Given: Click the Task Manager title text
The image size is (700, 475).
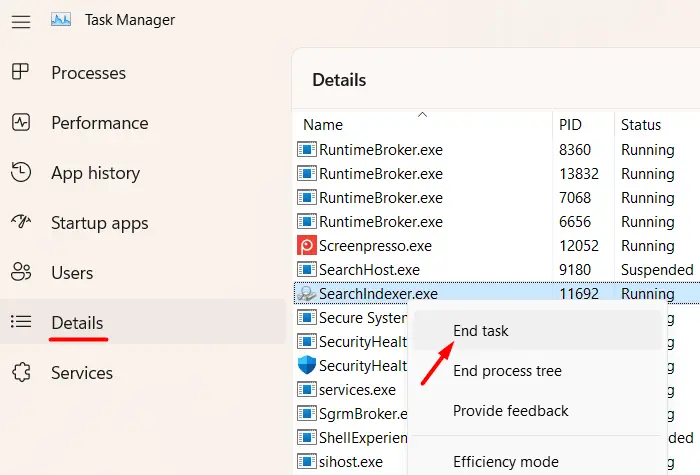Looking at the screenshot, I should (x=130, y=20).
